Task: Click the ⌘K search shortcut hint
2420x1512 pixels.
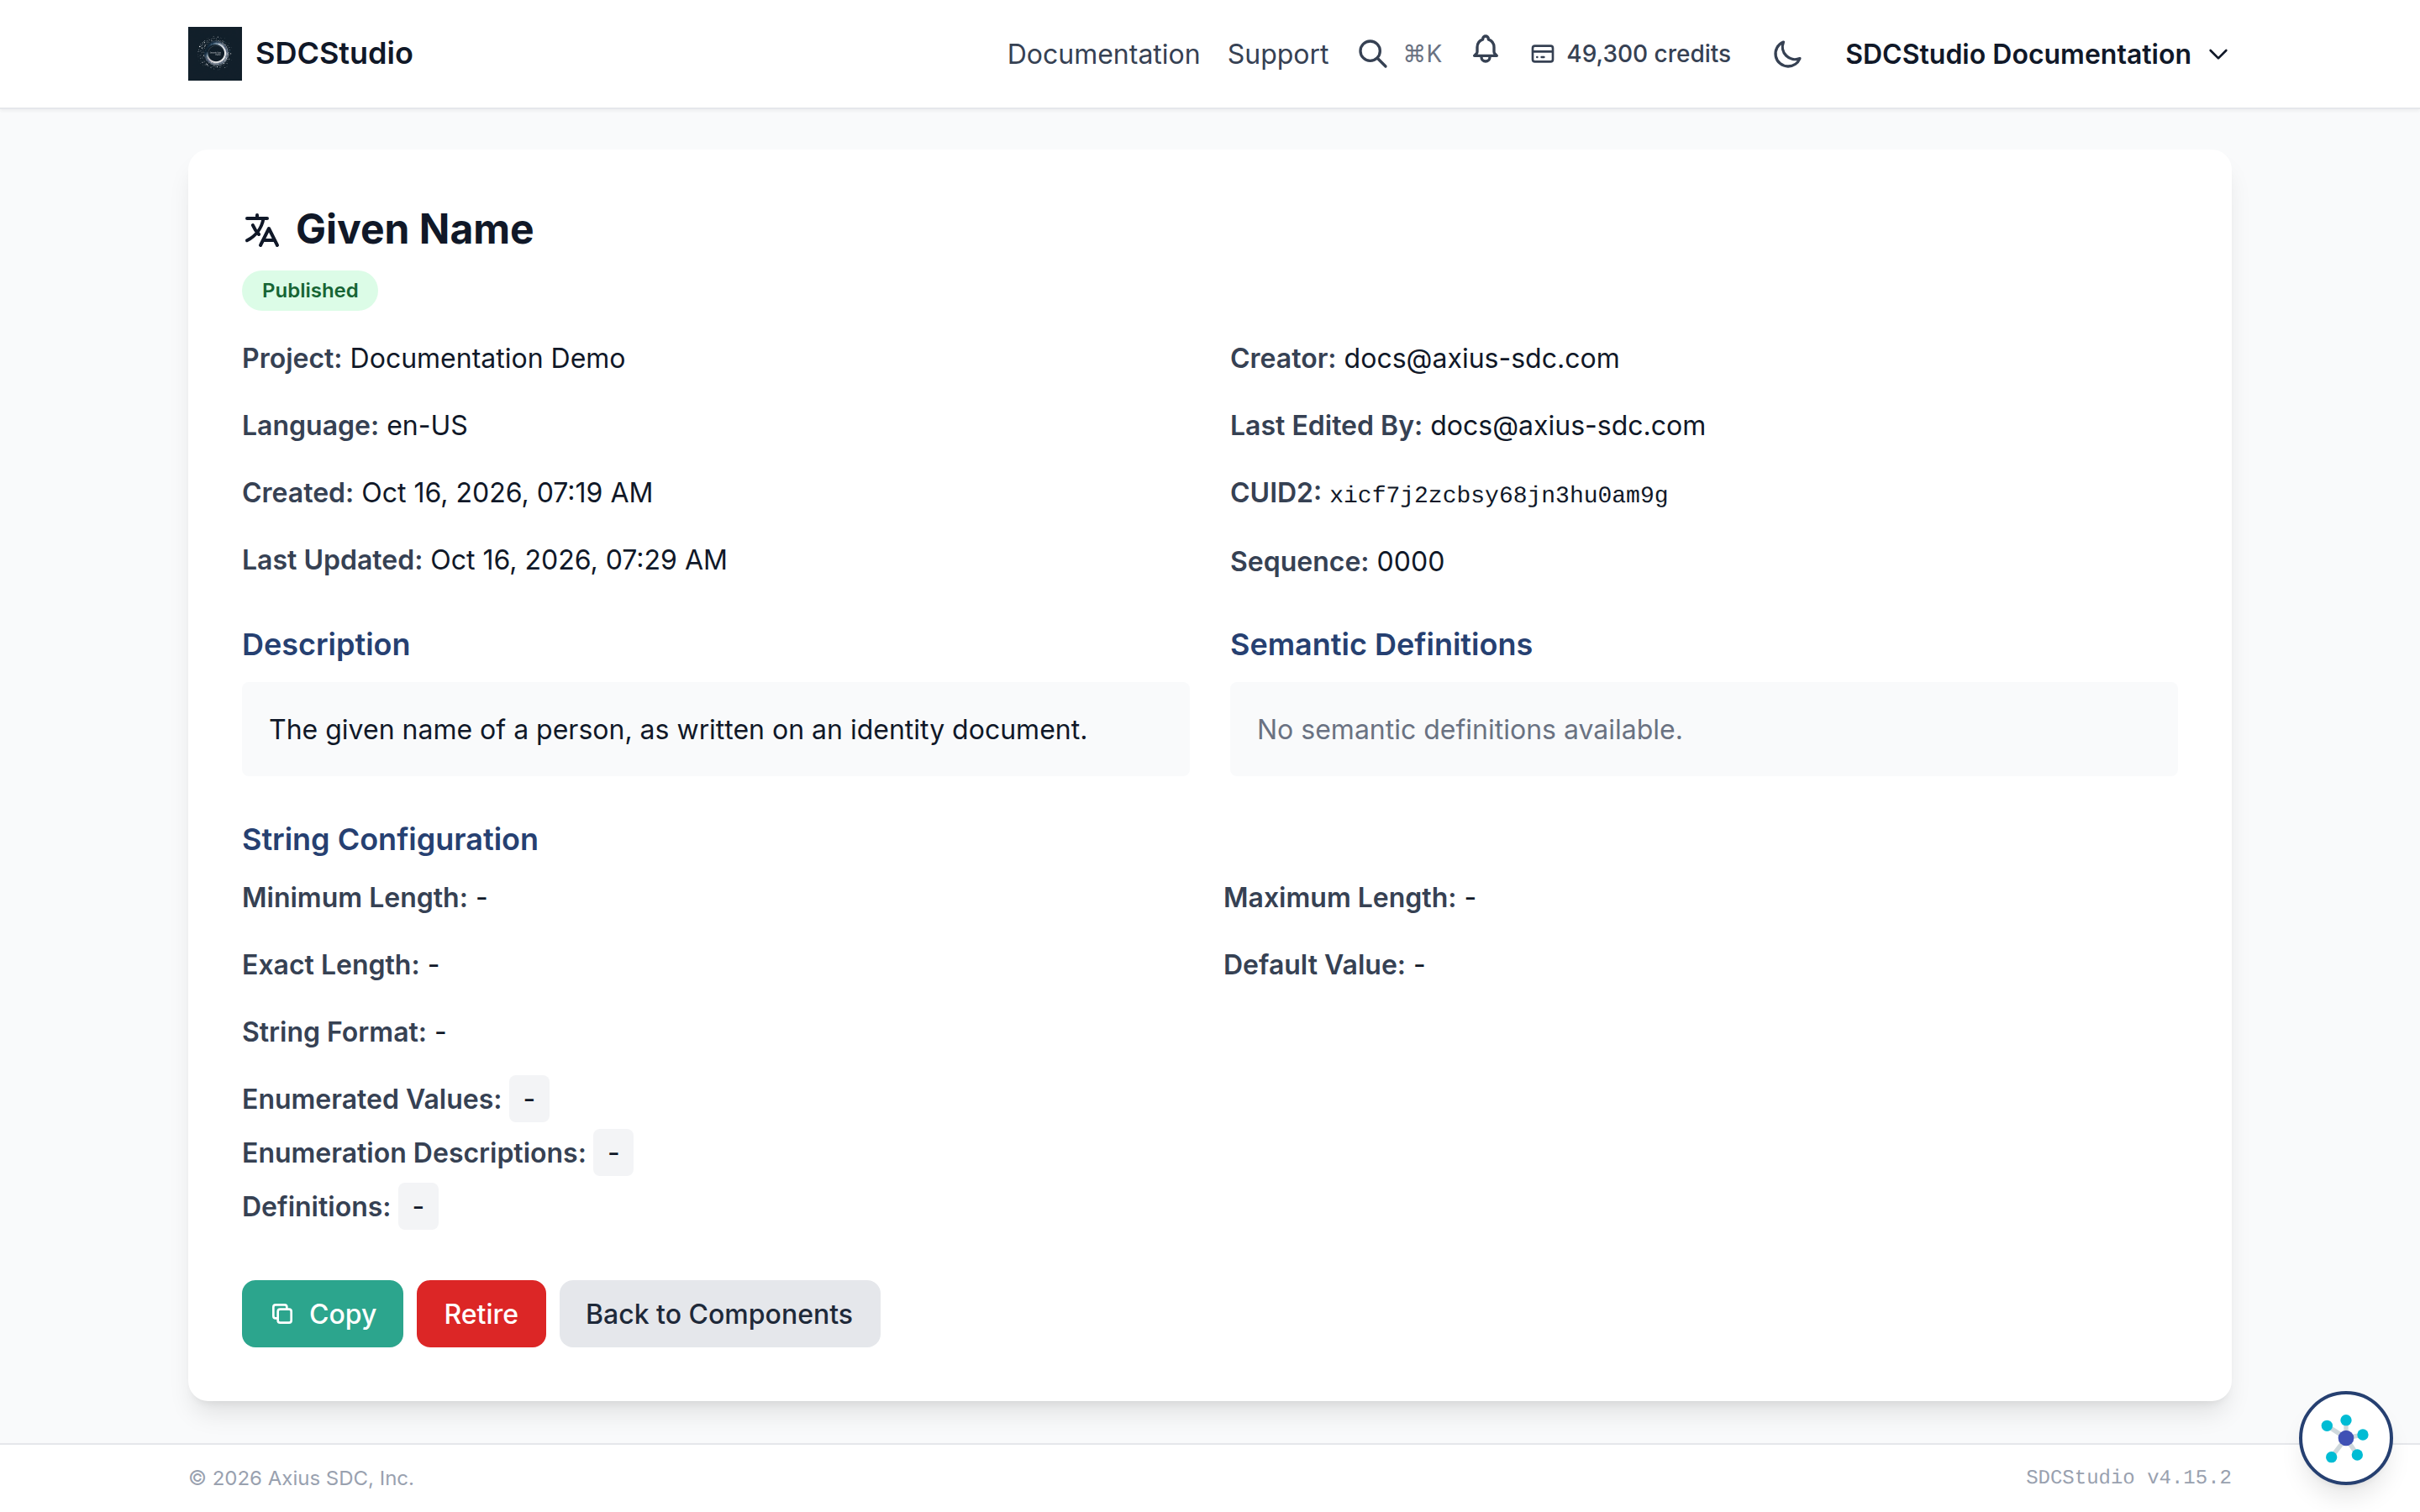Action: point(1422,54)
